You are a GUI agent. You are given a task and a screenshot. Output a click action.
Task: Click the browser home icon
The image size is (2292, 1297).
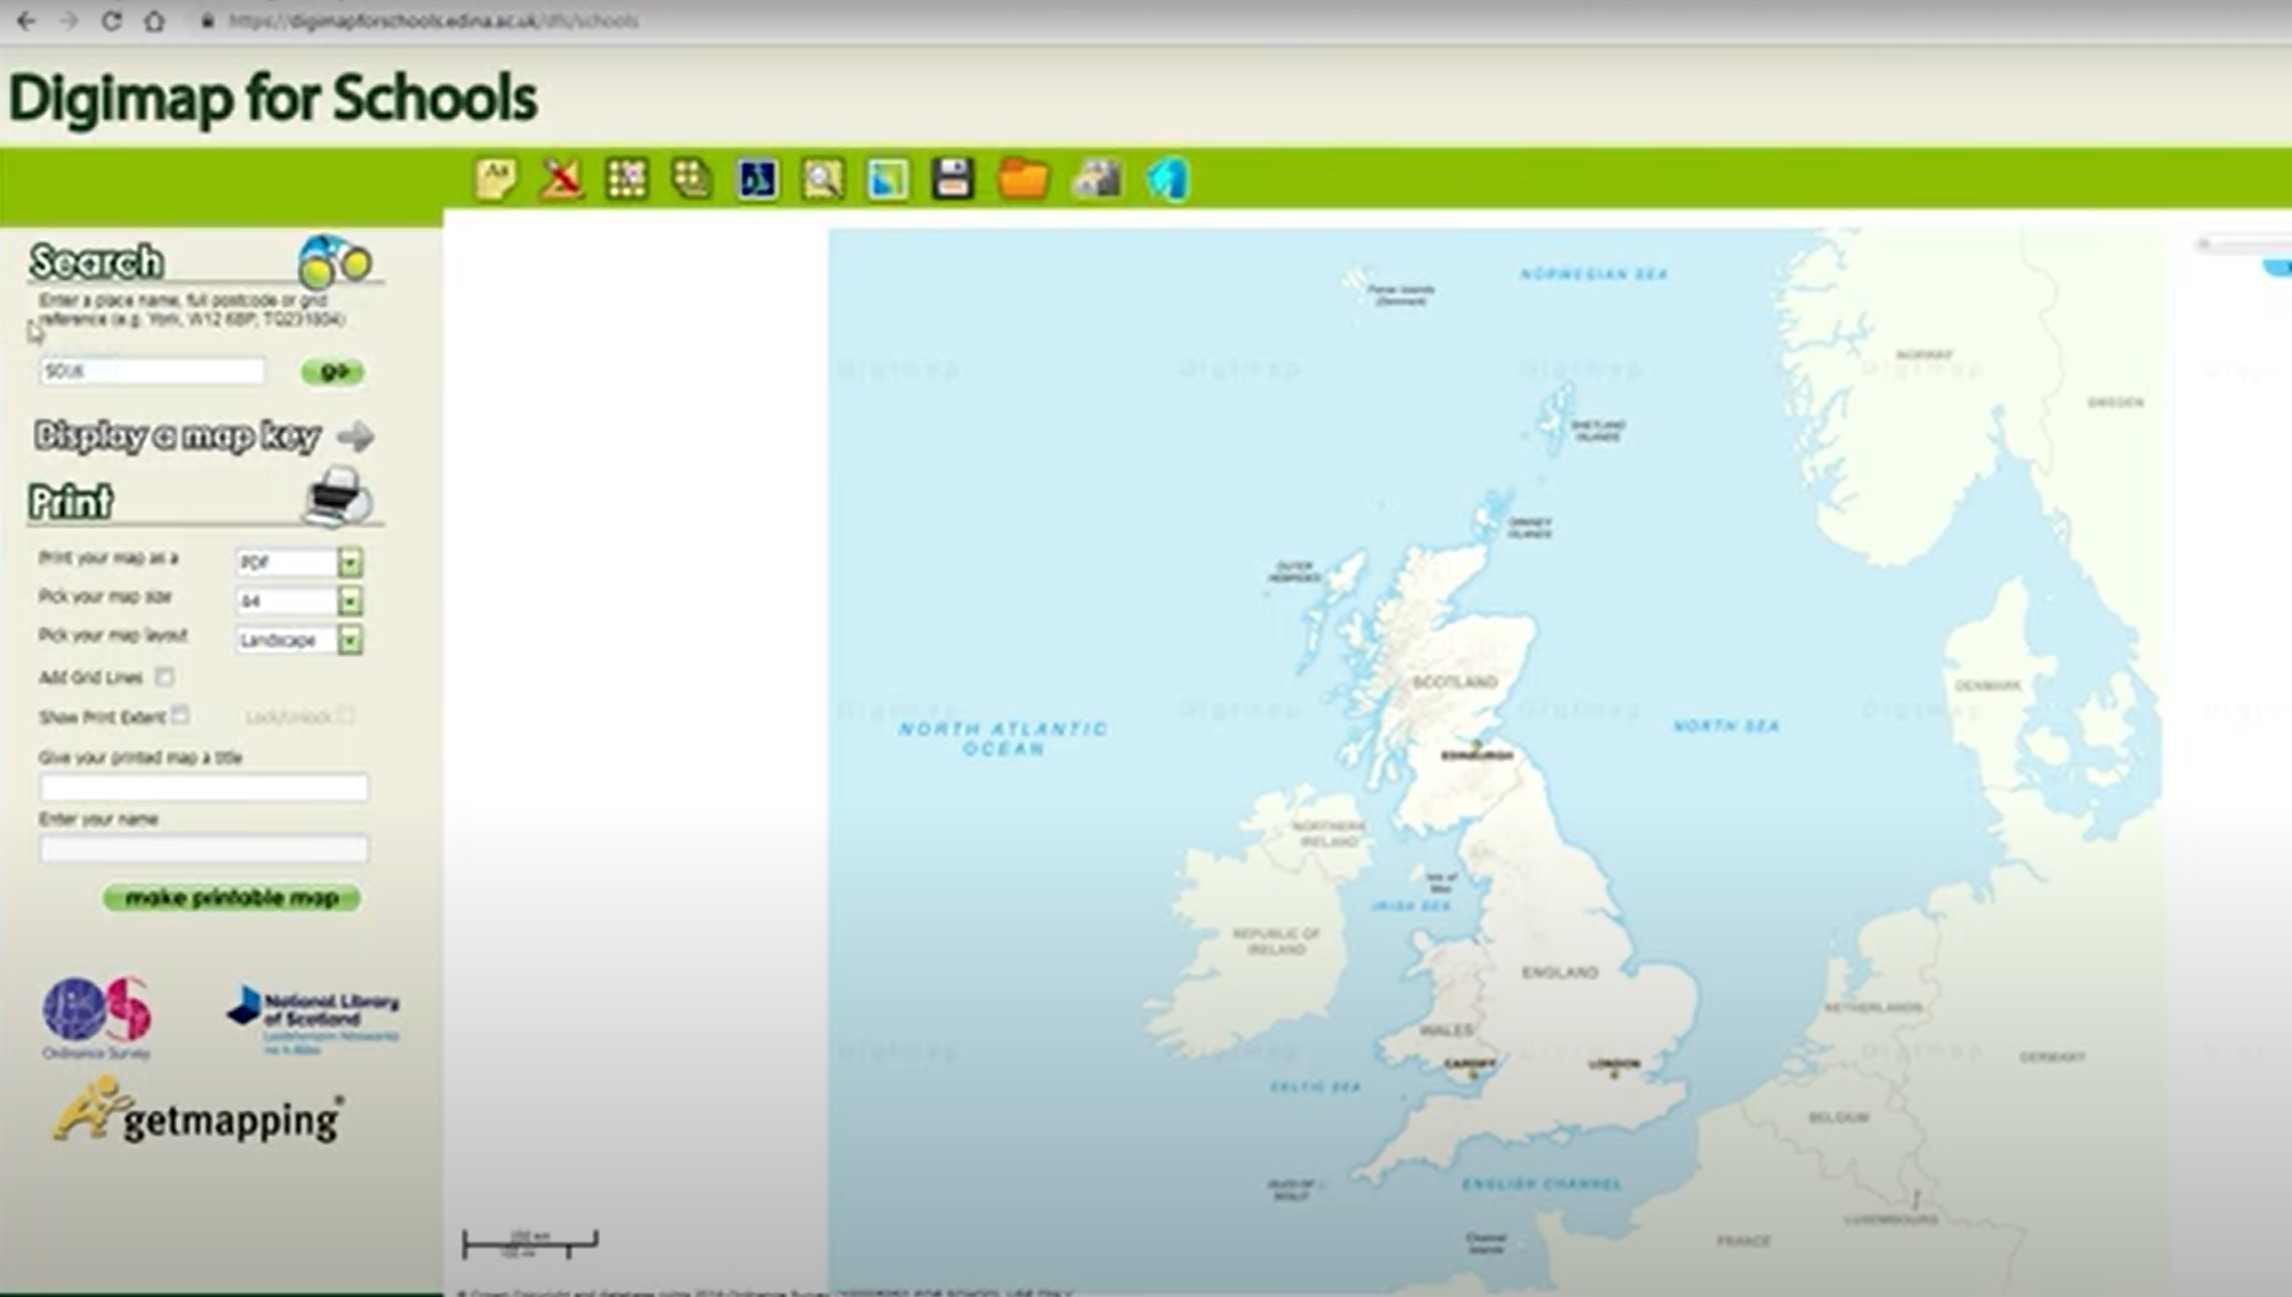(154, 20)
